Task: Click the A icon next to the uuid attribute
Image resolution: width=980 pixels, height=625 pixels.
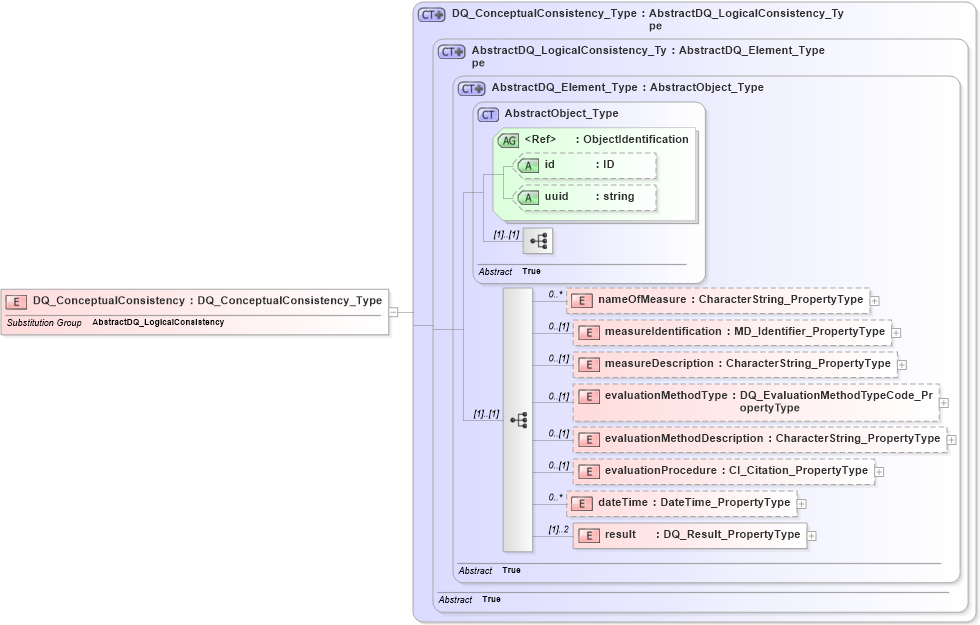Action: click(529, 197)
